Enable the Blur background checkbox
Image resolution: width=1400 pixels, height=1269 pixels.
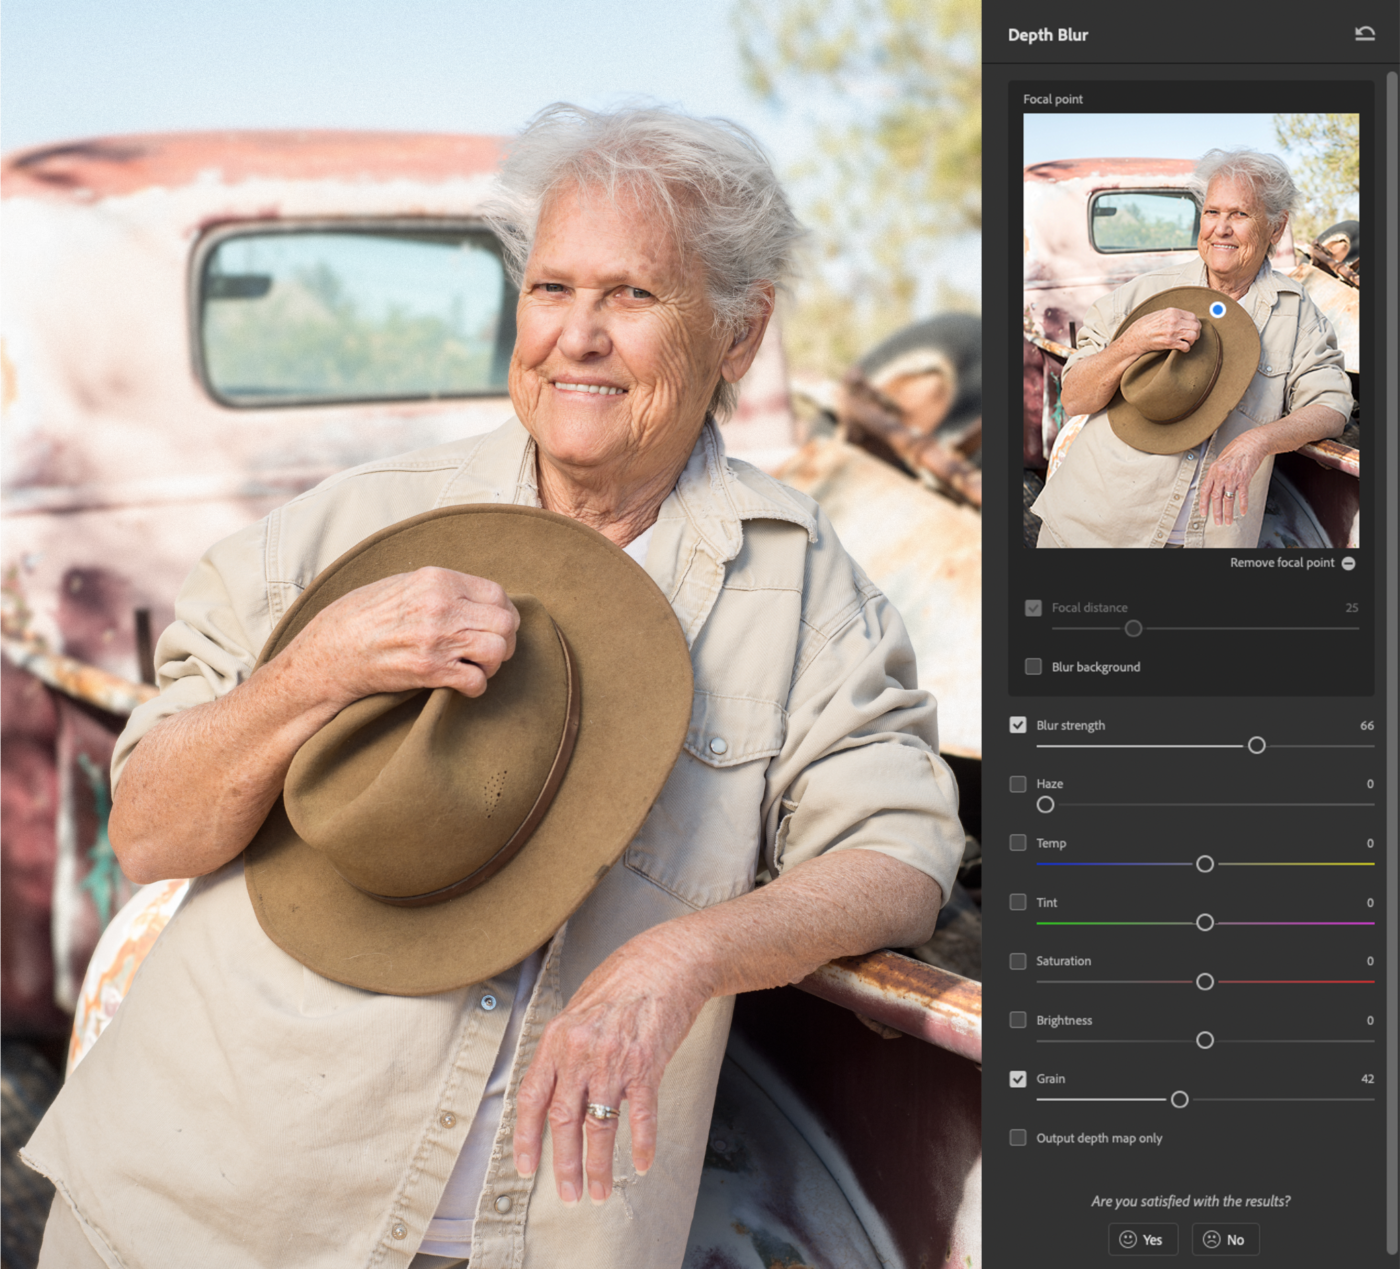pyautogui.click(x=1033, y=666)
